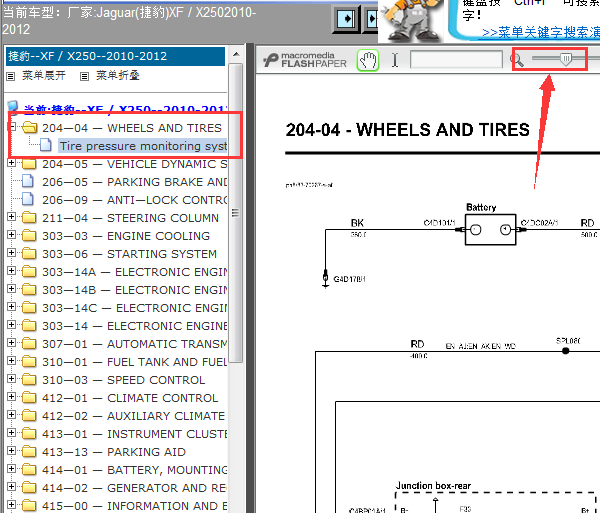Expand the 412-01 CLIMATE CONTROL node
600x513 pixels.
point(12,396)
